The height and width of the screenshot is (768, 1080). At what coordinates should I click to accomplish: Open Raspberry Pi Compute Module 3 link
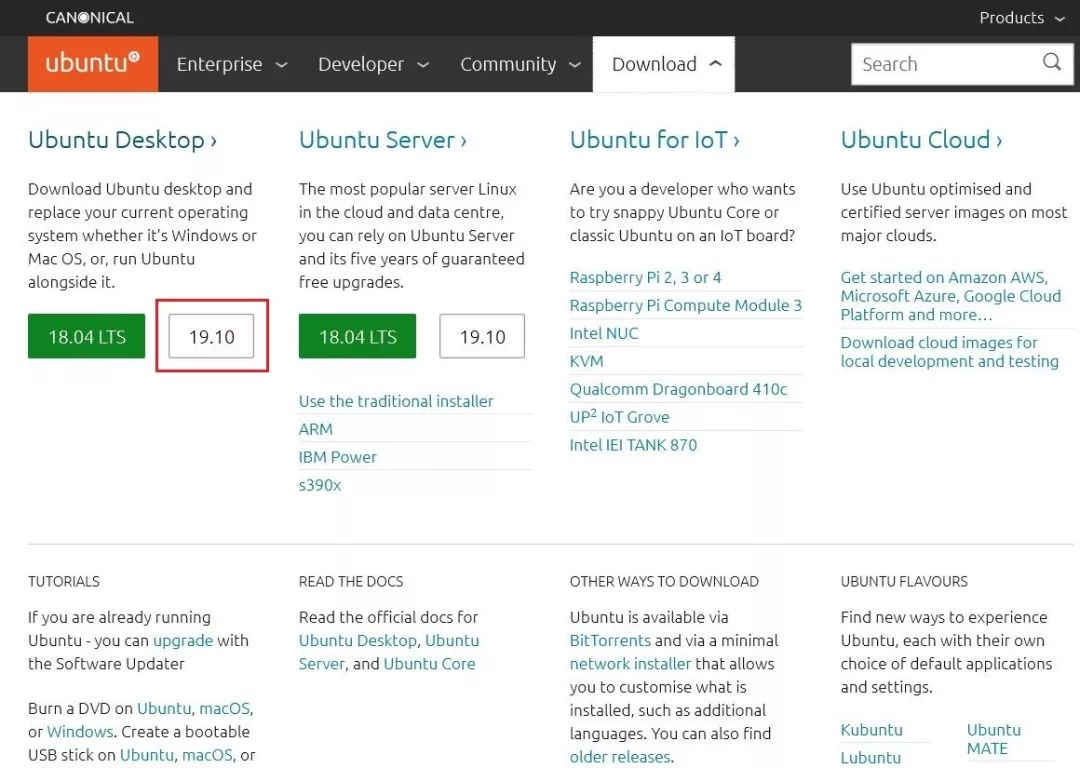tap(686, 305)
